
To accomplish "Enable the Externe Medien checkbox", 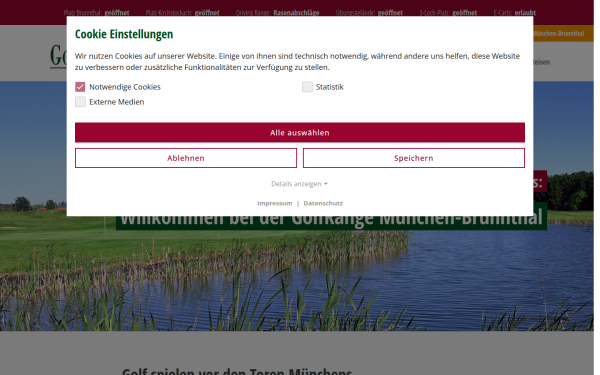I will 80,102.
